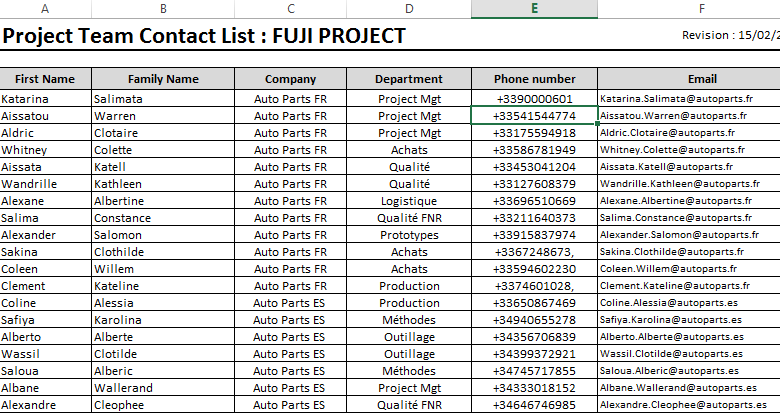Click phone number +33586781949
This screenshot has width=780, height=413.
point(534,150)
